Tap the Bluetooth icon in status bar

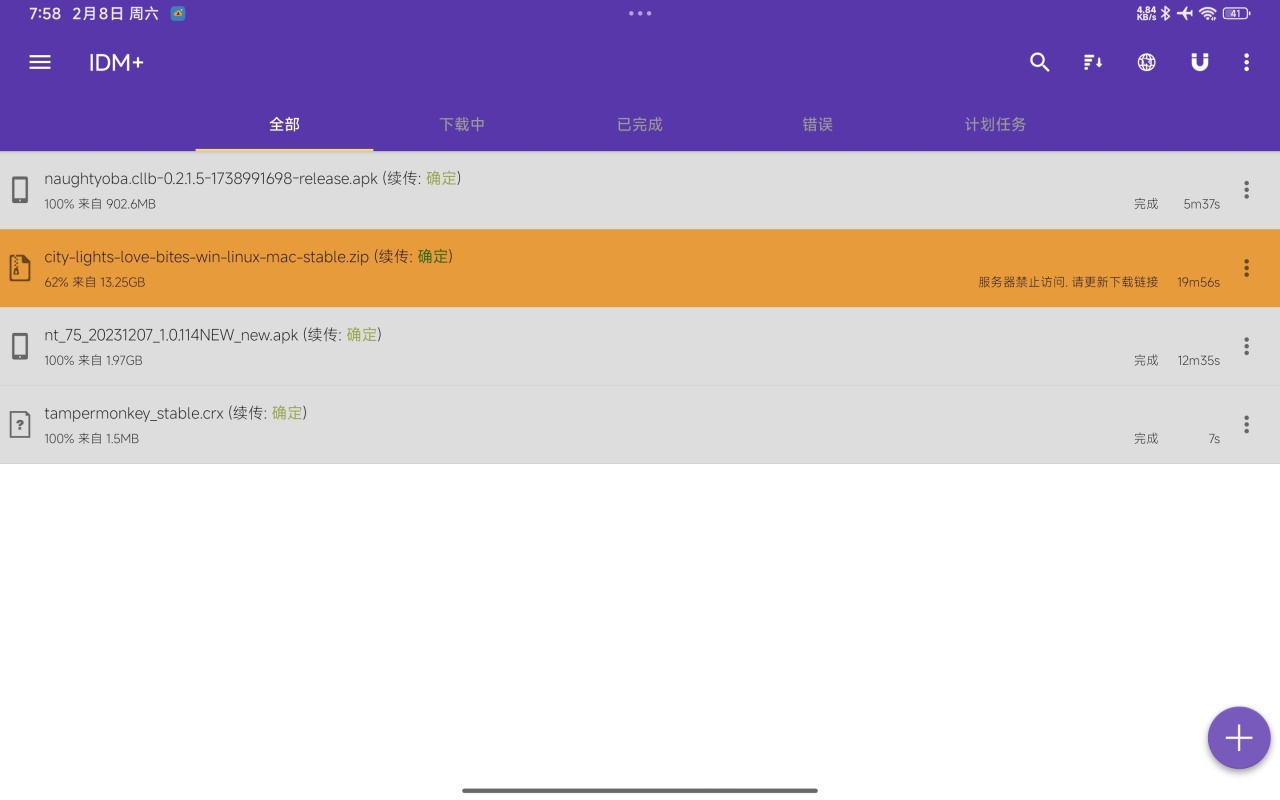pos(1166,13)
